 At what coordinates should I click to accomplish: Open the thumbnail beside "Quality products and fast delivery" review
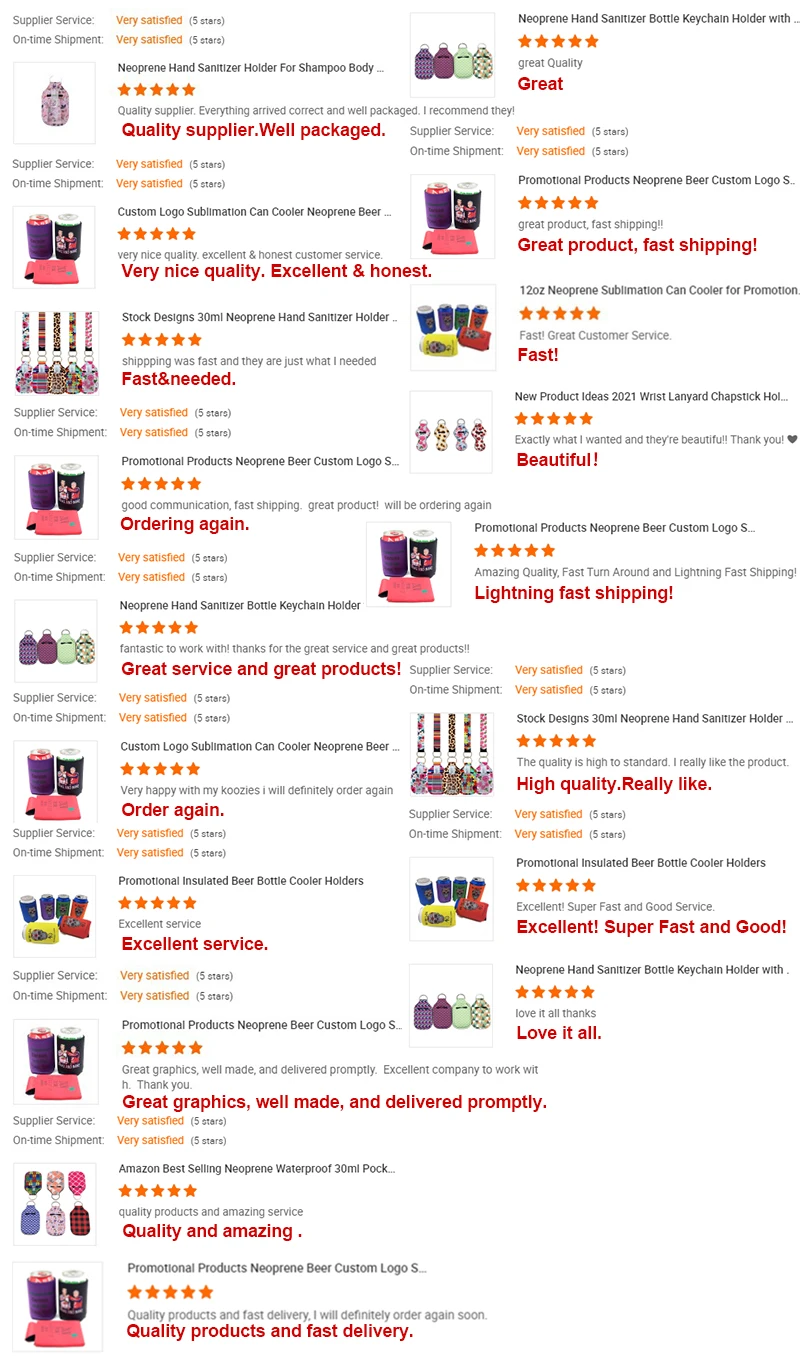pos(55,1305)
